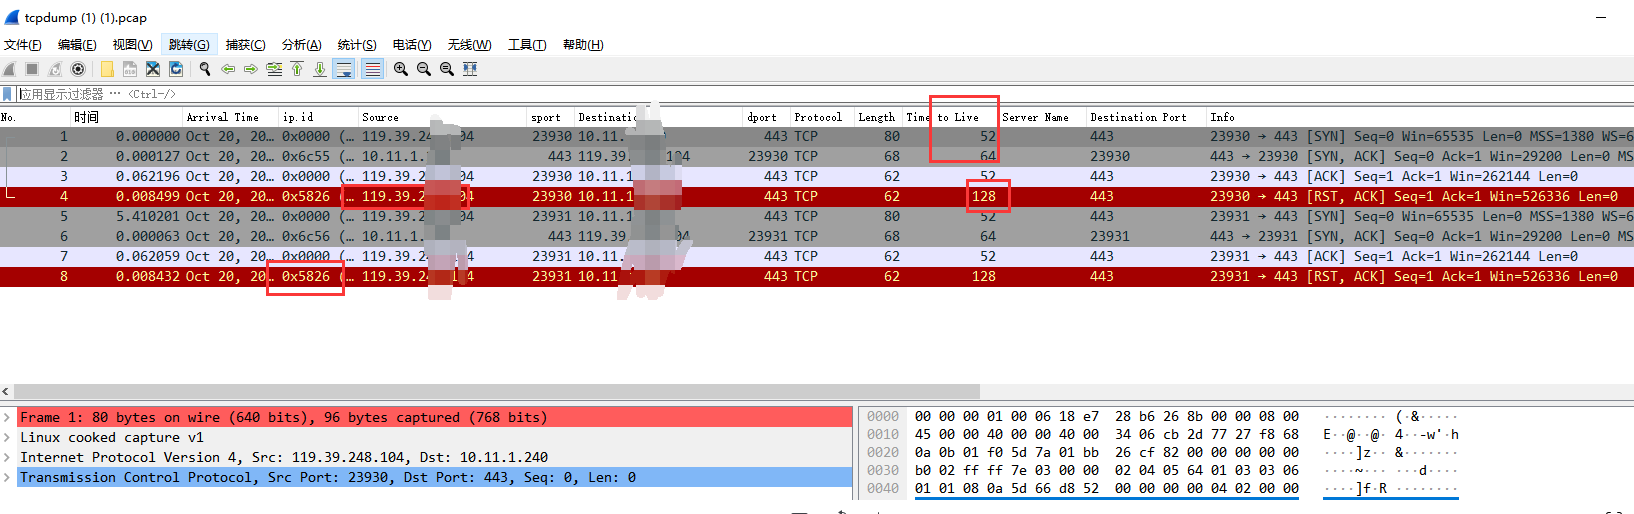Click the display filter bookmark icon
The height and width of the screenshot is (514, 1634).
pos(8,94)
